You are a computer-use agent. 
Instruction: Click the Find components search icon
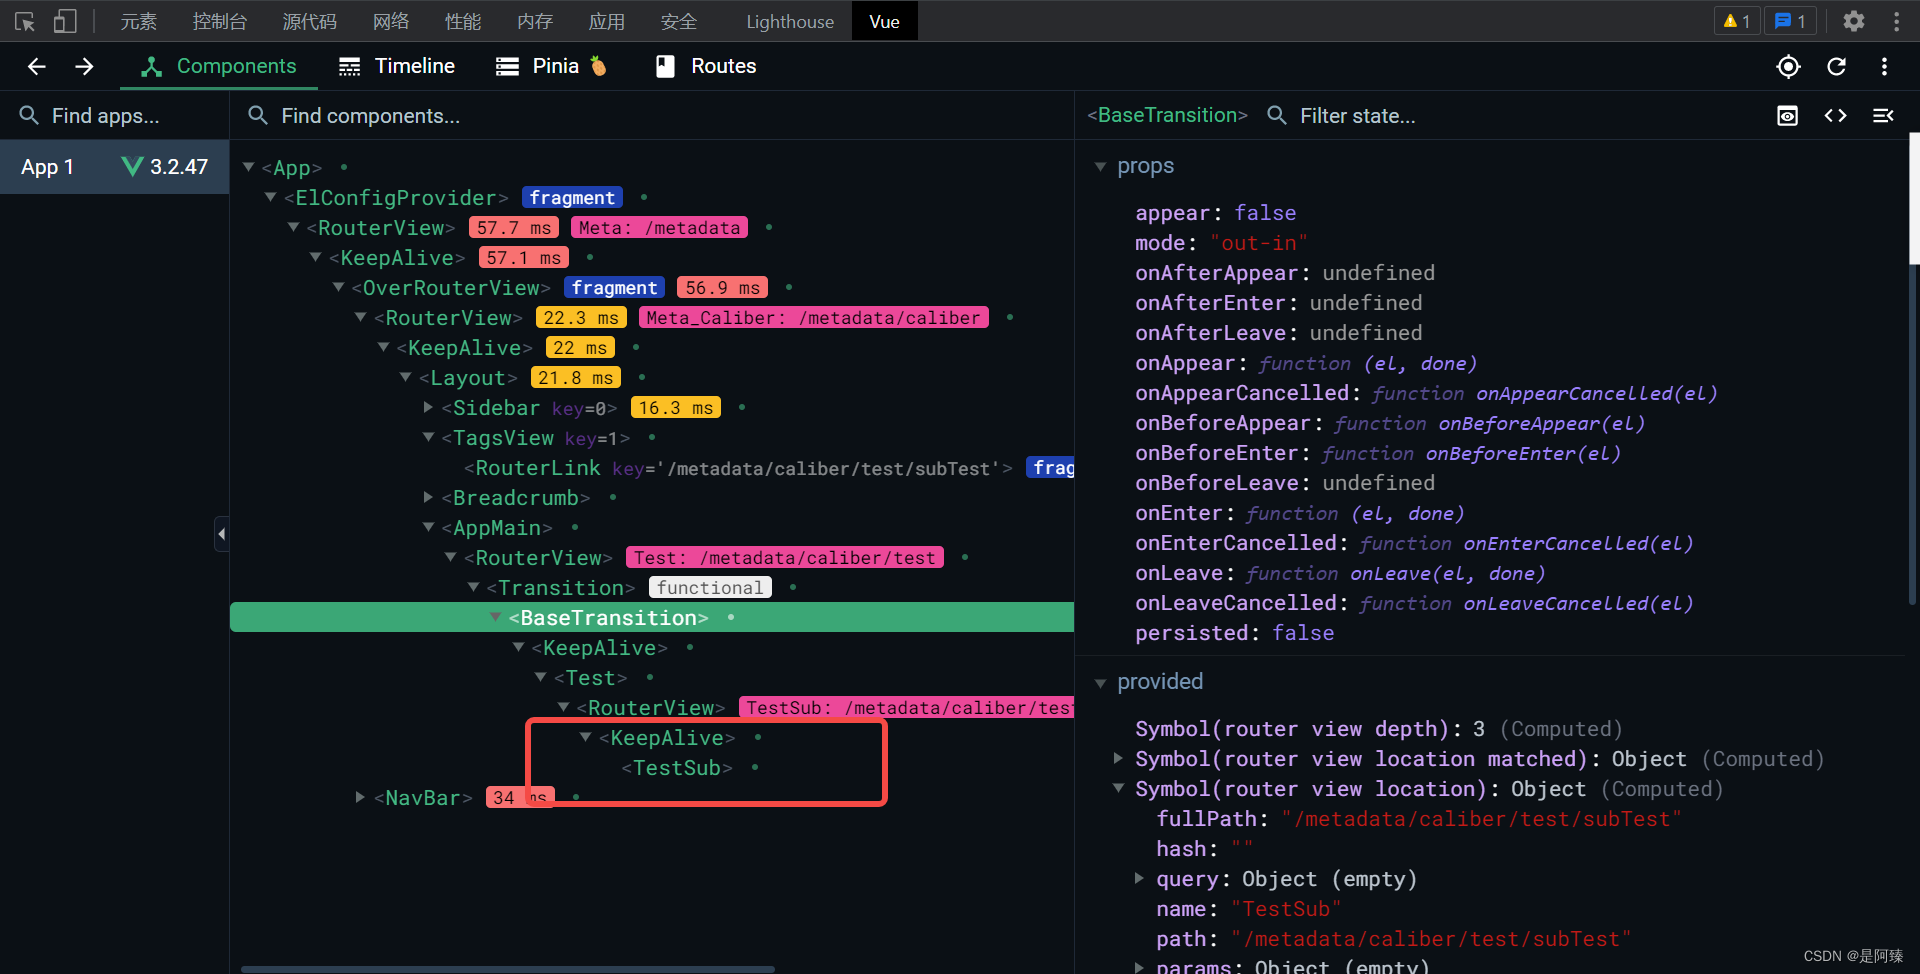pyautogui.click(x=258, y=116)
